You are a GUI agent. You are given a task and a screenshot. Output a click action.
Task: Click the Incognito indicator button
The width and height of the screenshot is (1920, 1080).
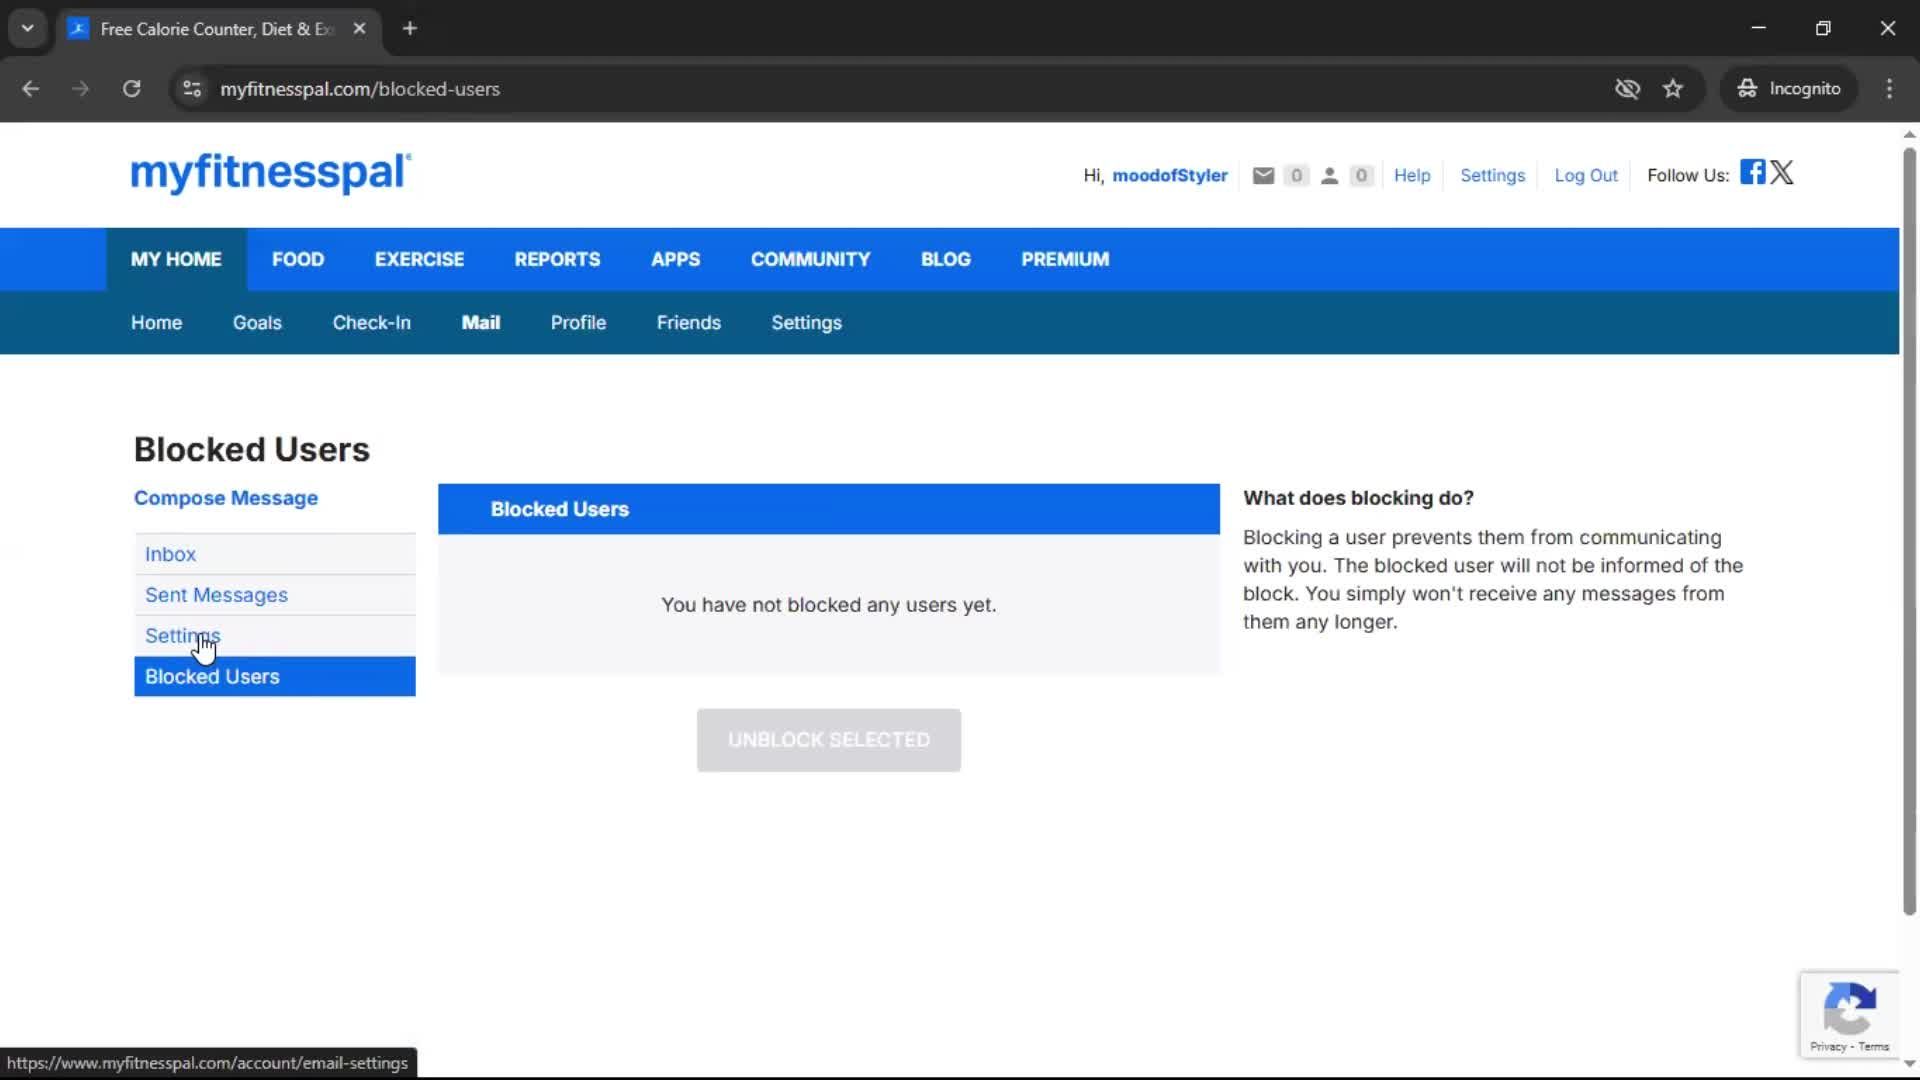(x=1789, y=89)
